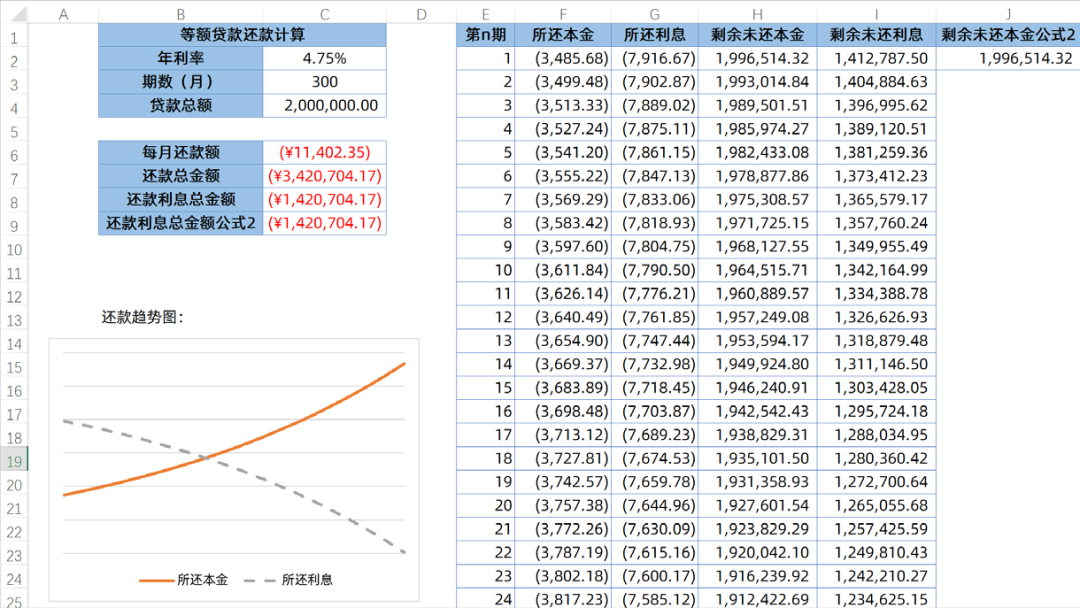
Task: Select column D header
Action: pyautogui.click(x=421, y=14)
